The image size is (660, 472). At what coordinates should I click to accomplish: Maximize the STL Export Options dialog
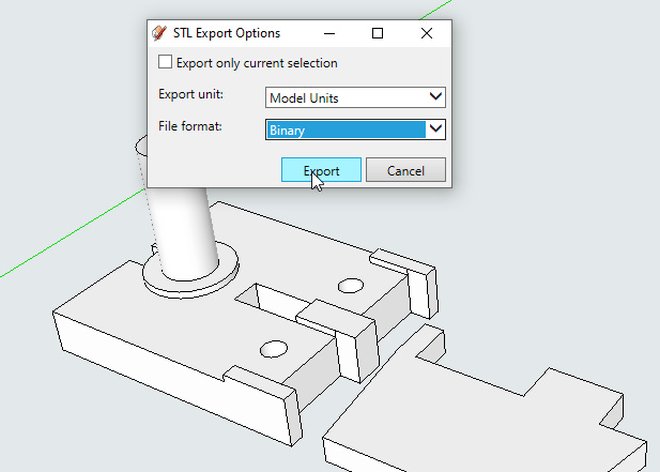pyautogui.click(x=377, y=33)
